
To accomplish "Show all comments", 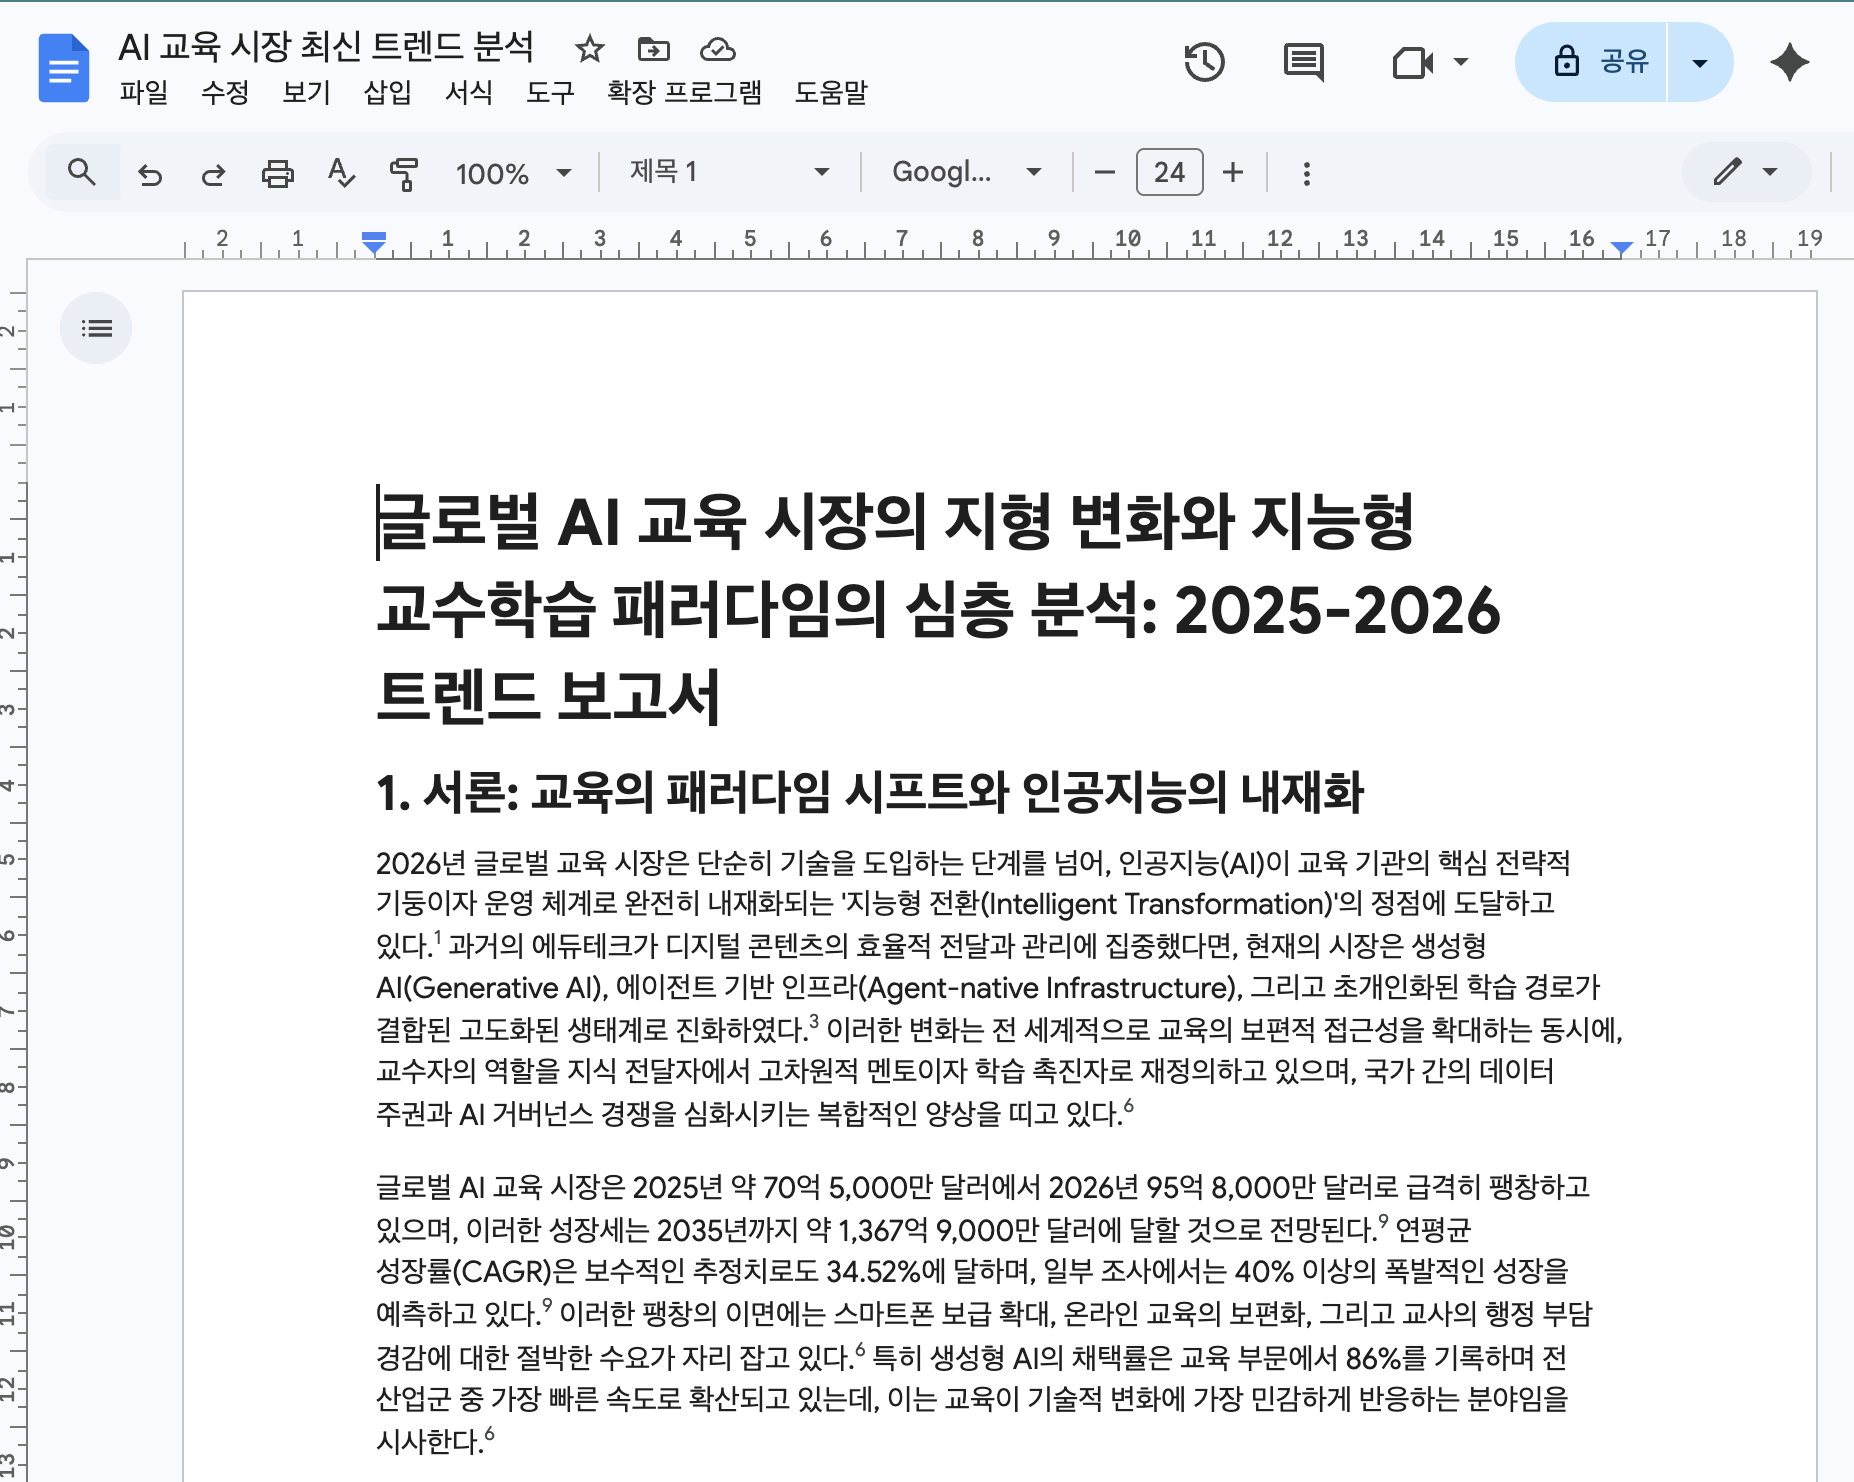I will coord(1305,62).
